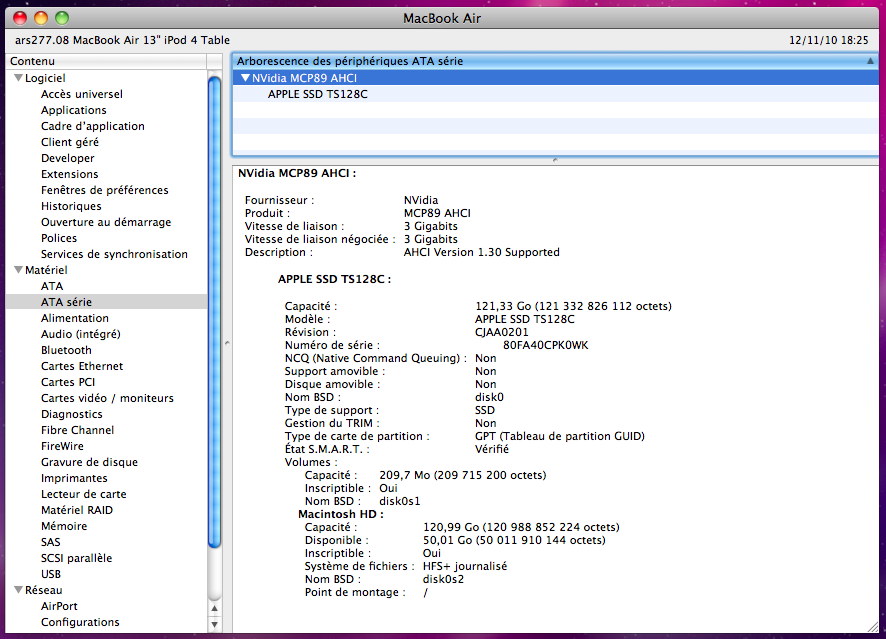Click the sidebar scroll up arrow
This screenshot has width=886, height=639.
point(215,608)
